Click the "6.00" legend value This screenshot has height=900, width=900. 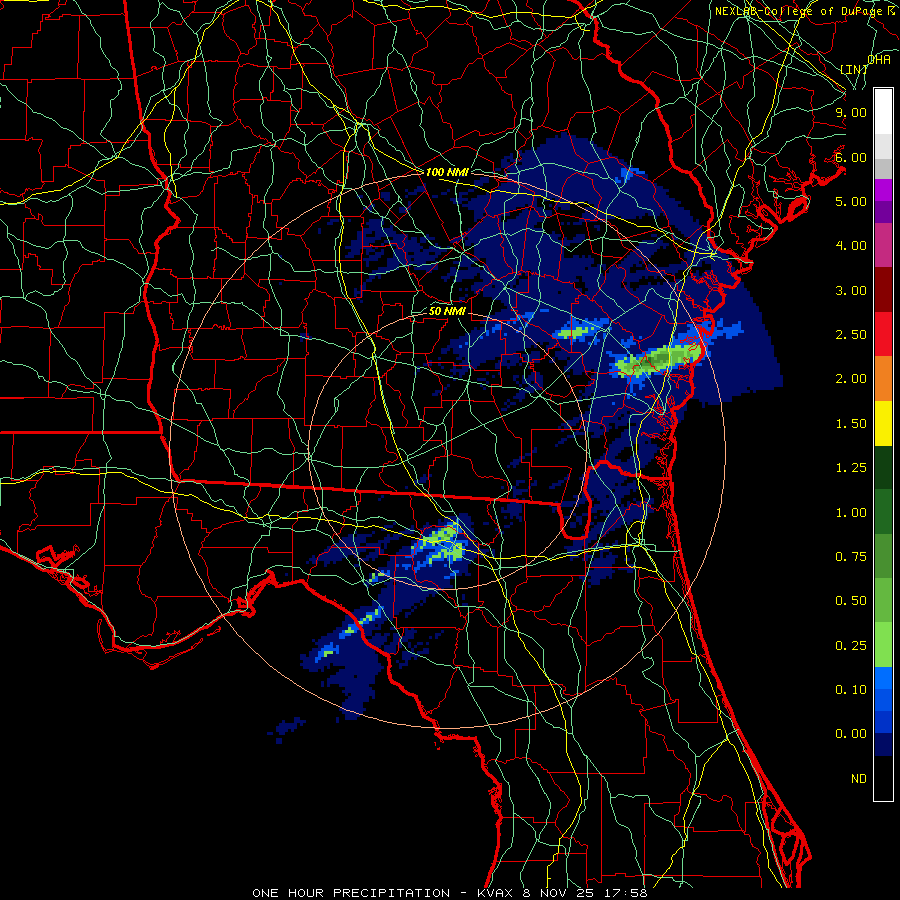(851, 157)
